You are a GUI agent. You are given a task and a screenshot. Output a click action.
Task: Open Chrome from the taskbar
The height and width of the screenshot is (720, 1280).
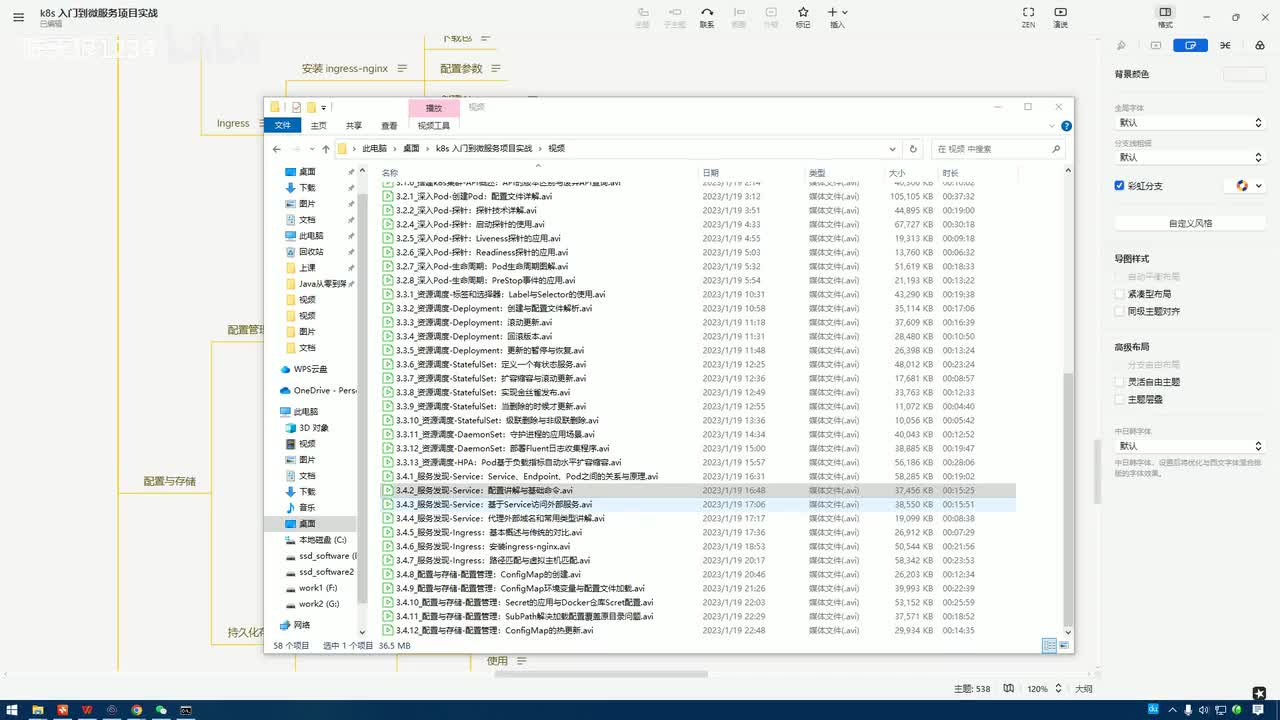click(x=137, y=710)
